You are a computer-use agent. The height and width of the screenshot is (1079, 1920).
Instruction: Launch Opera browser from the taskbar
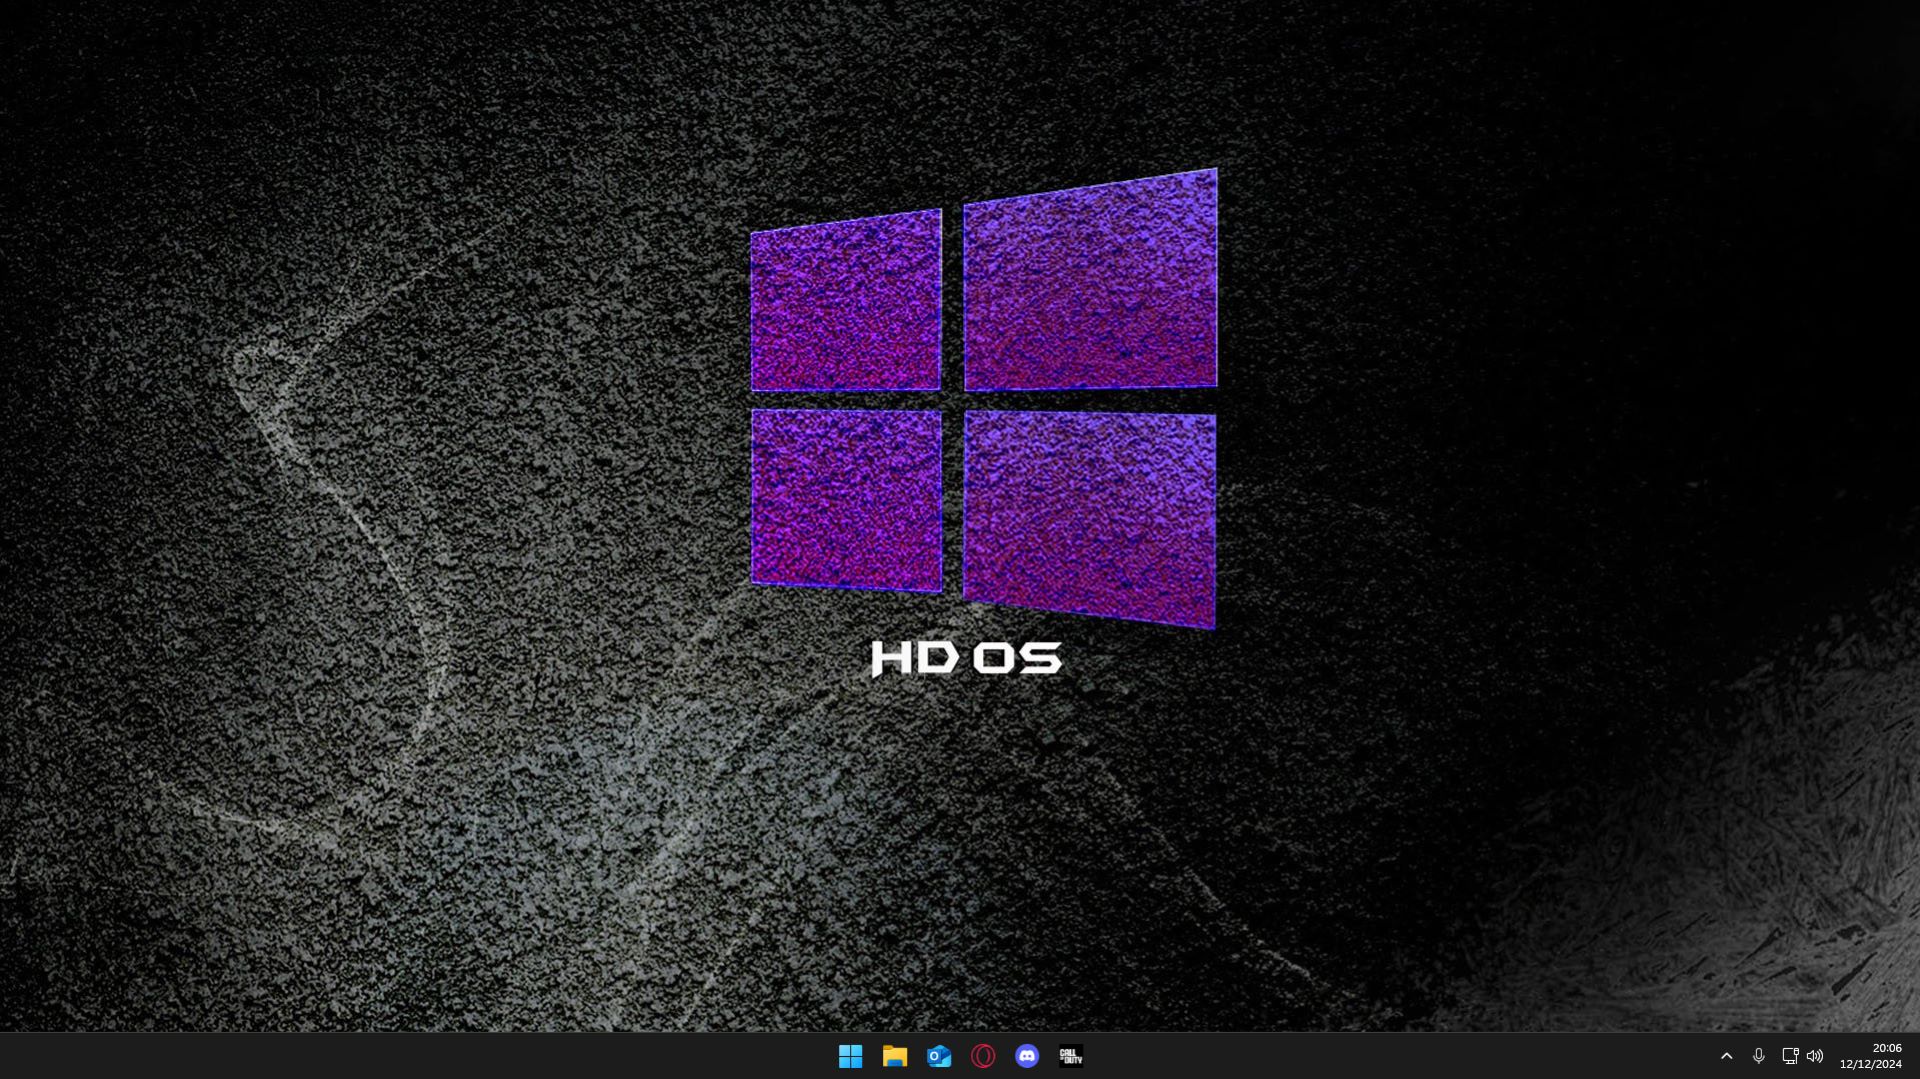[983, 1056]
